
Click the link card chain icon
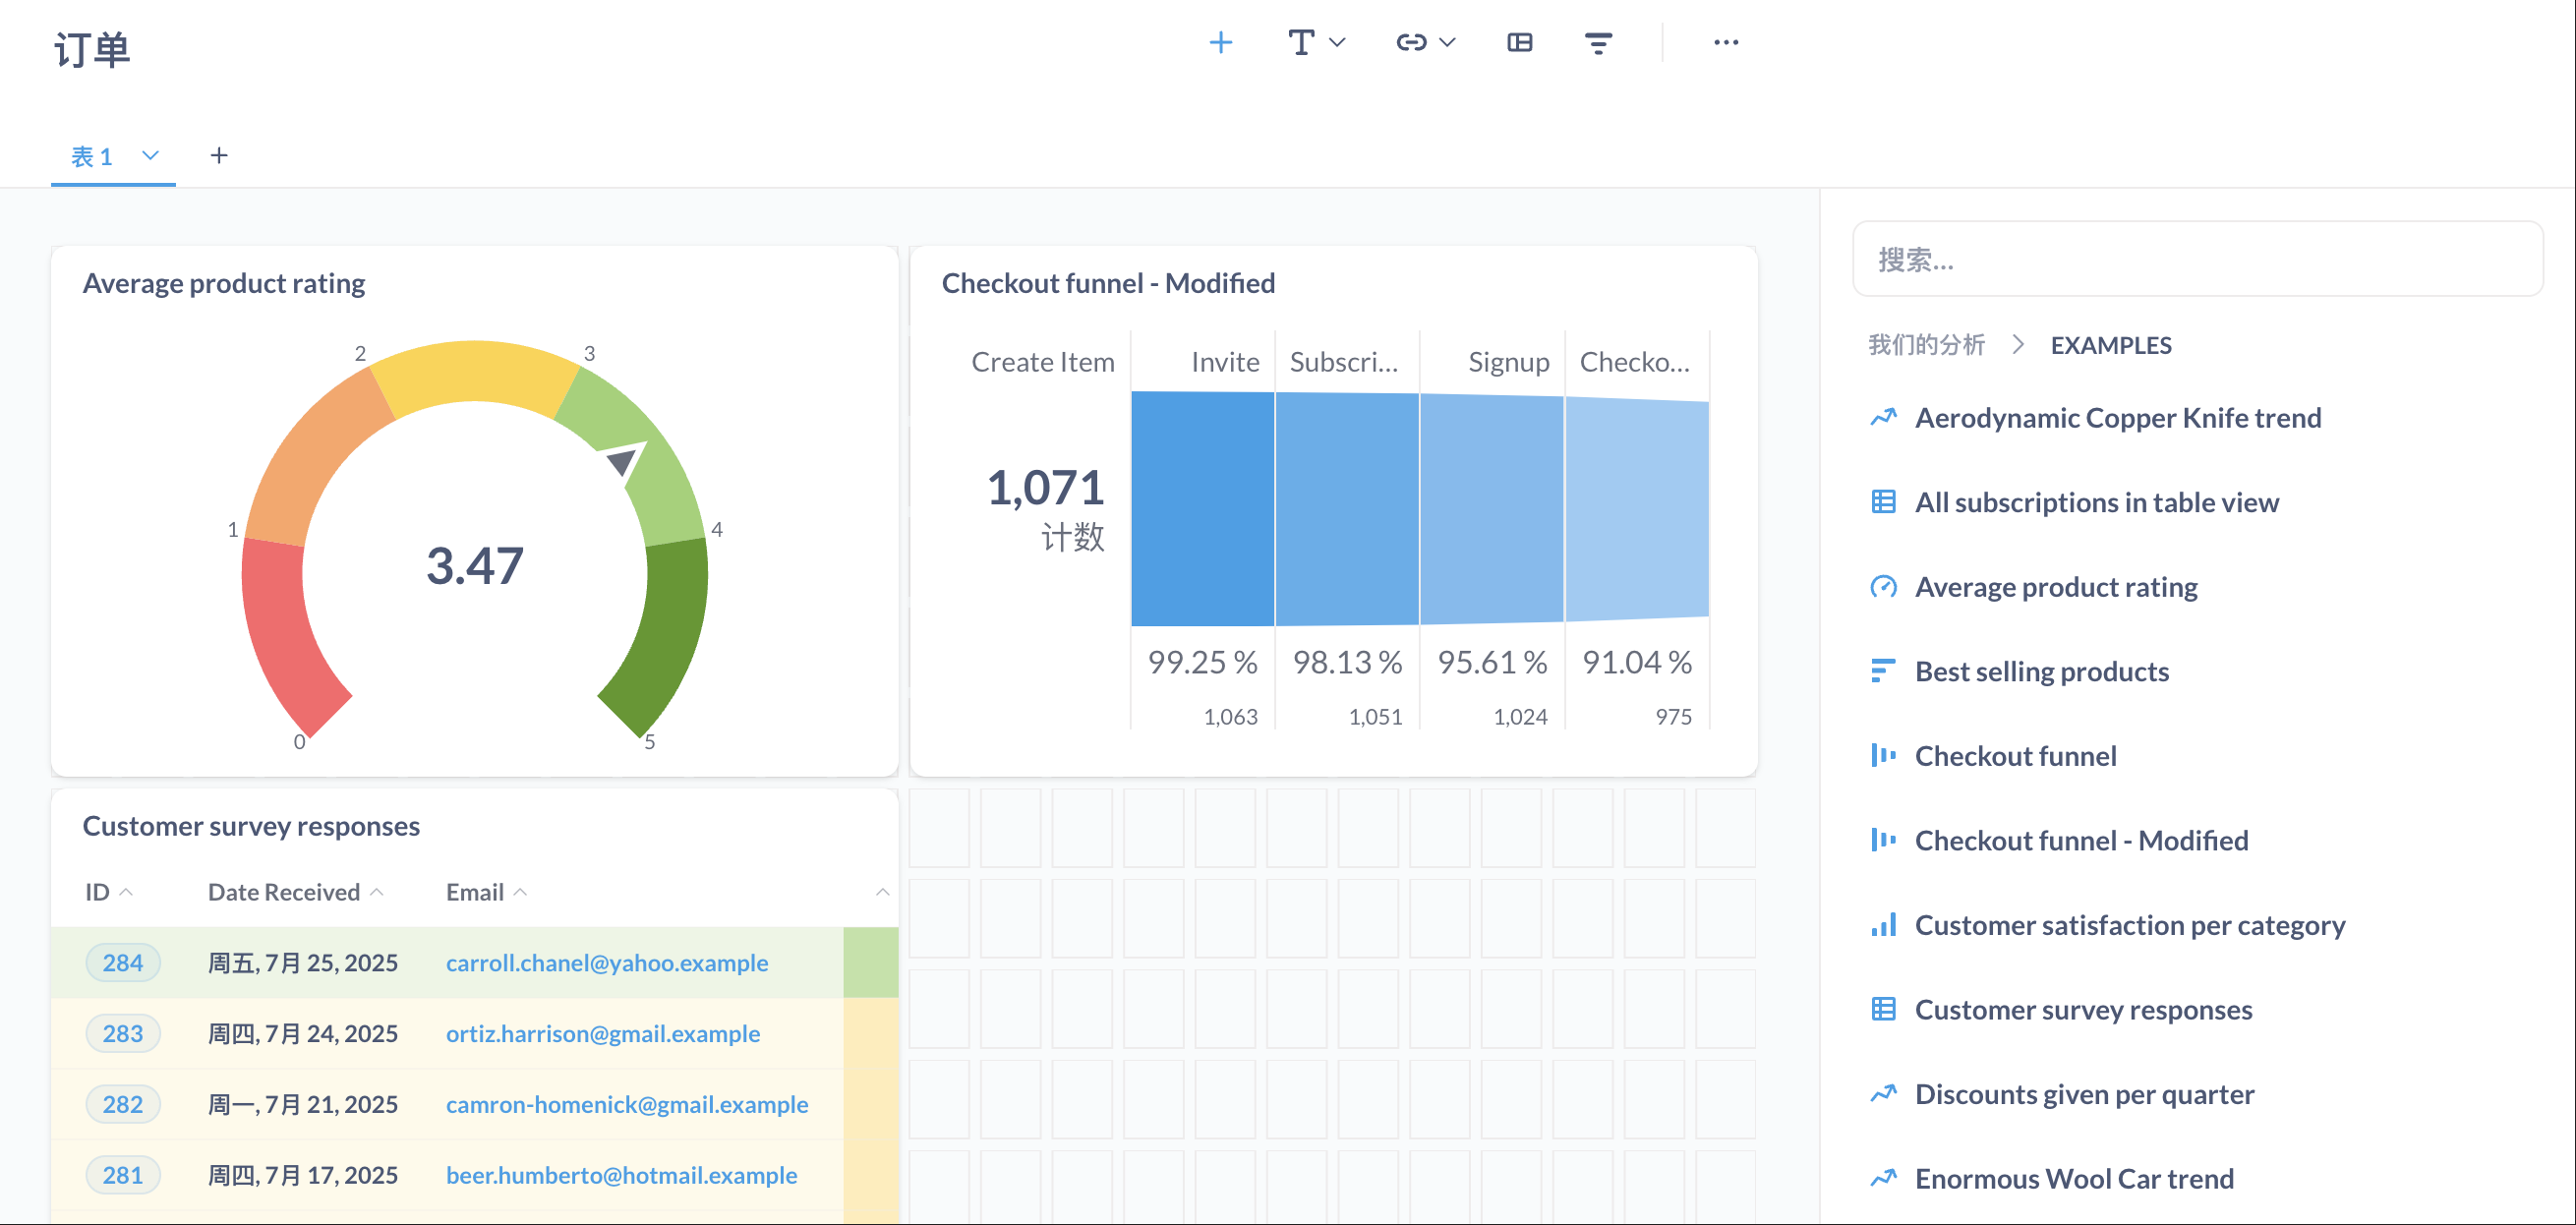click(x=1411, y=43)
